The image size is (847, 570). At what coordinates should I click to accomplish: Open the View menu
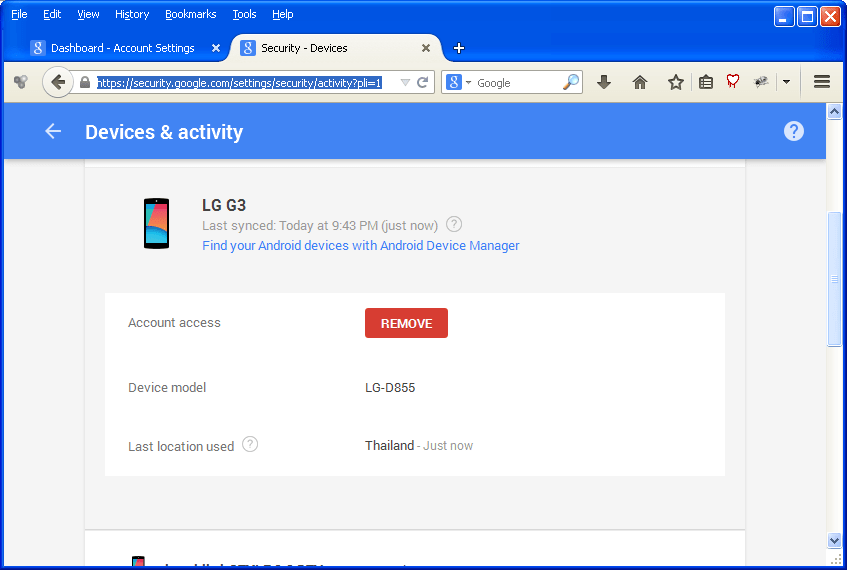click(88, 14)
